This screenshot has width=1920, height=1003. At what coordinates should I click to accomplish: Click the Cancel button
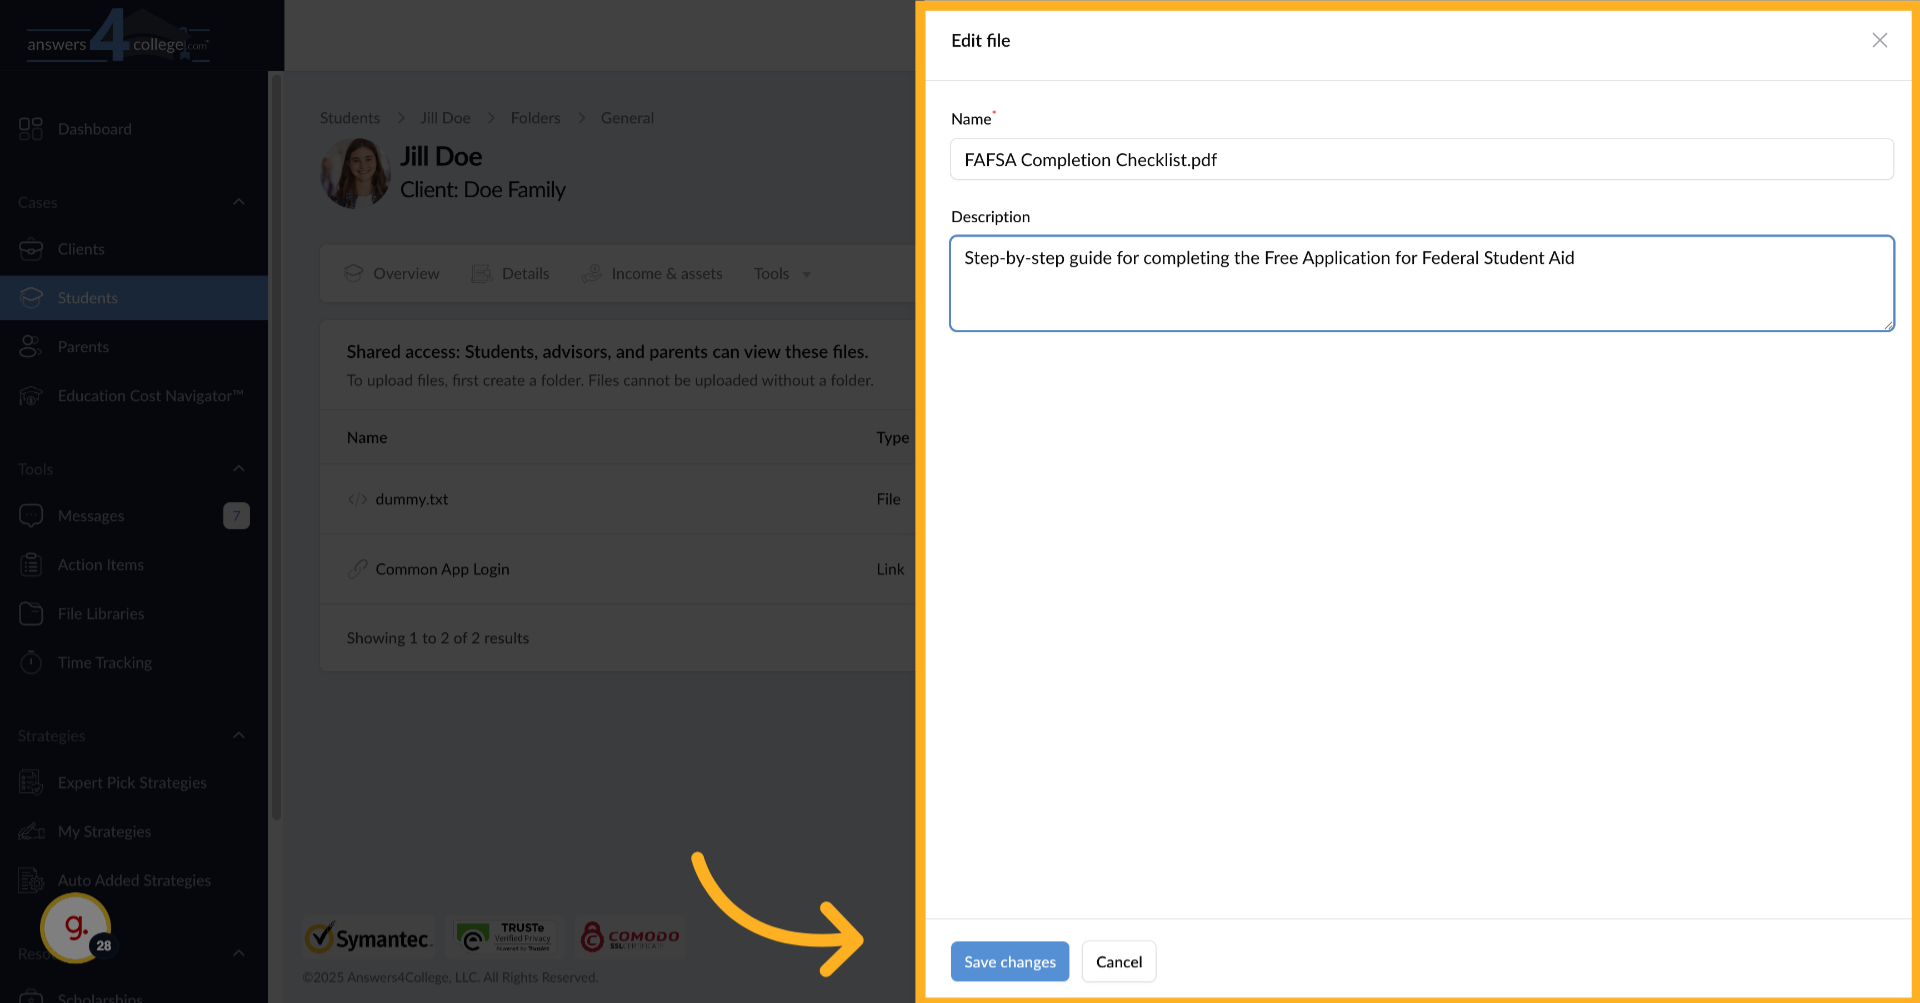(1118, 962)
